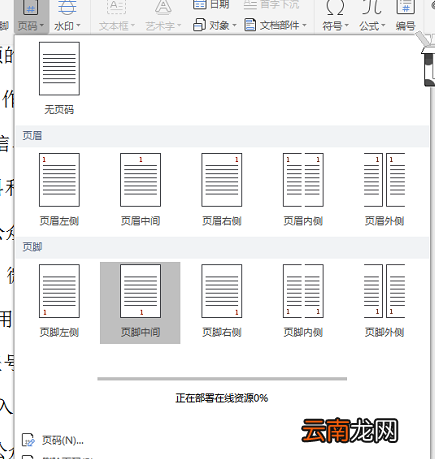Select 页脚左侧 footer left layout
Image resolution: width=435 pixels, height=459 pixels.
pos(59,301)
